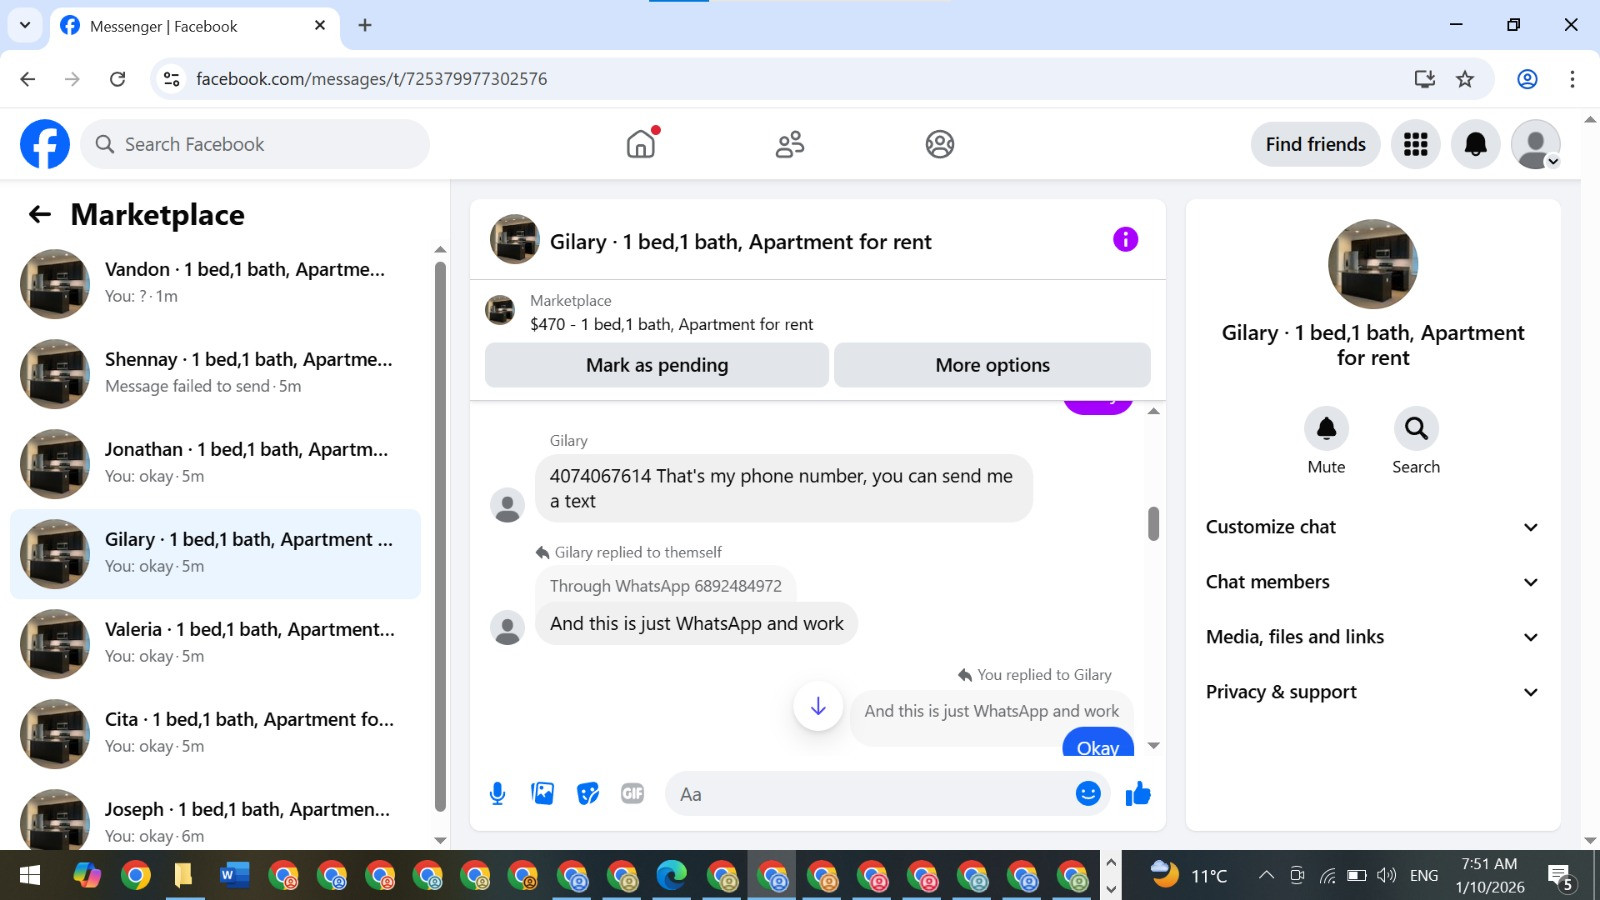The image size is (1600, 900).
Task: Click the large listing photo in info panel
Action: 1373,264
